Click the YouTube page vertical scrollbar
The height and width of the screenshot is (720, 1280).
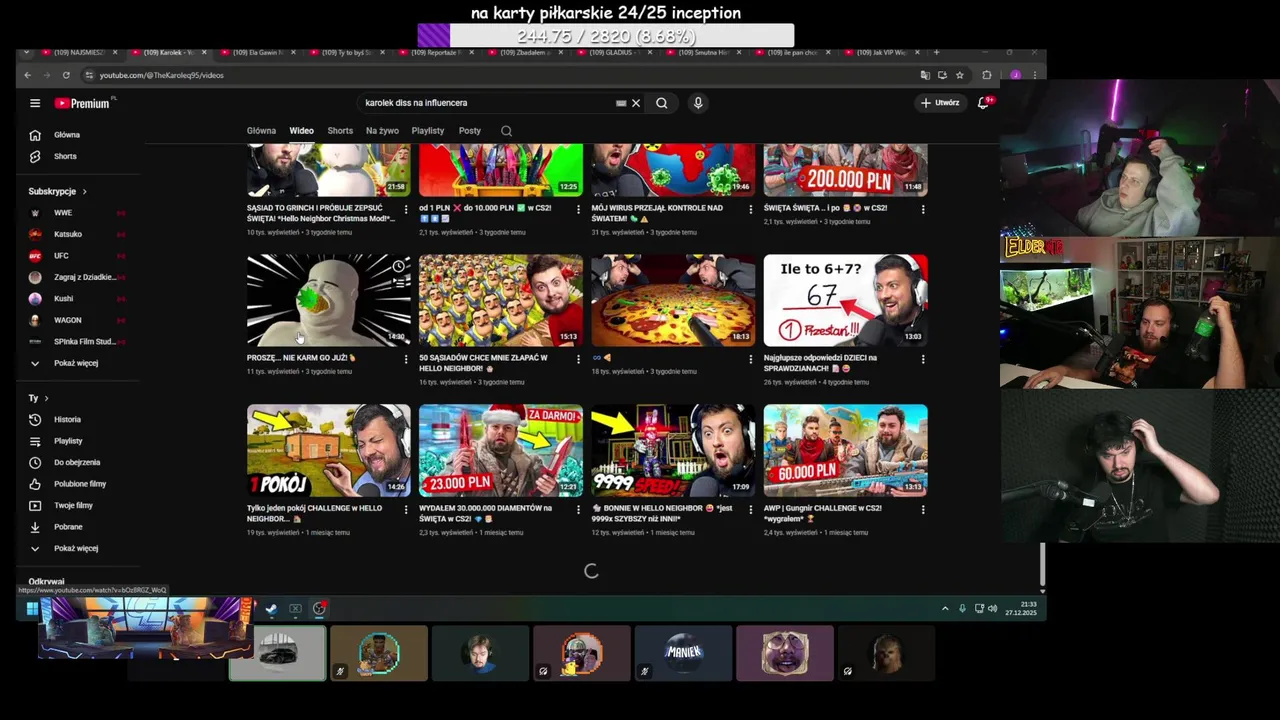point(1042,565)
